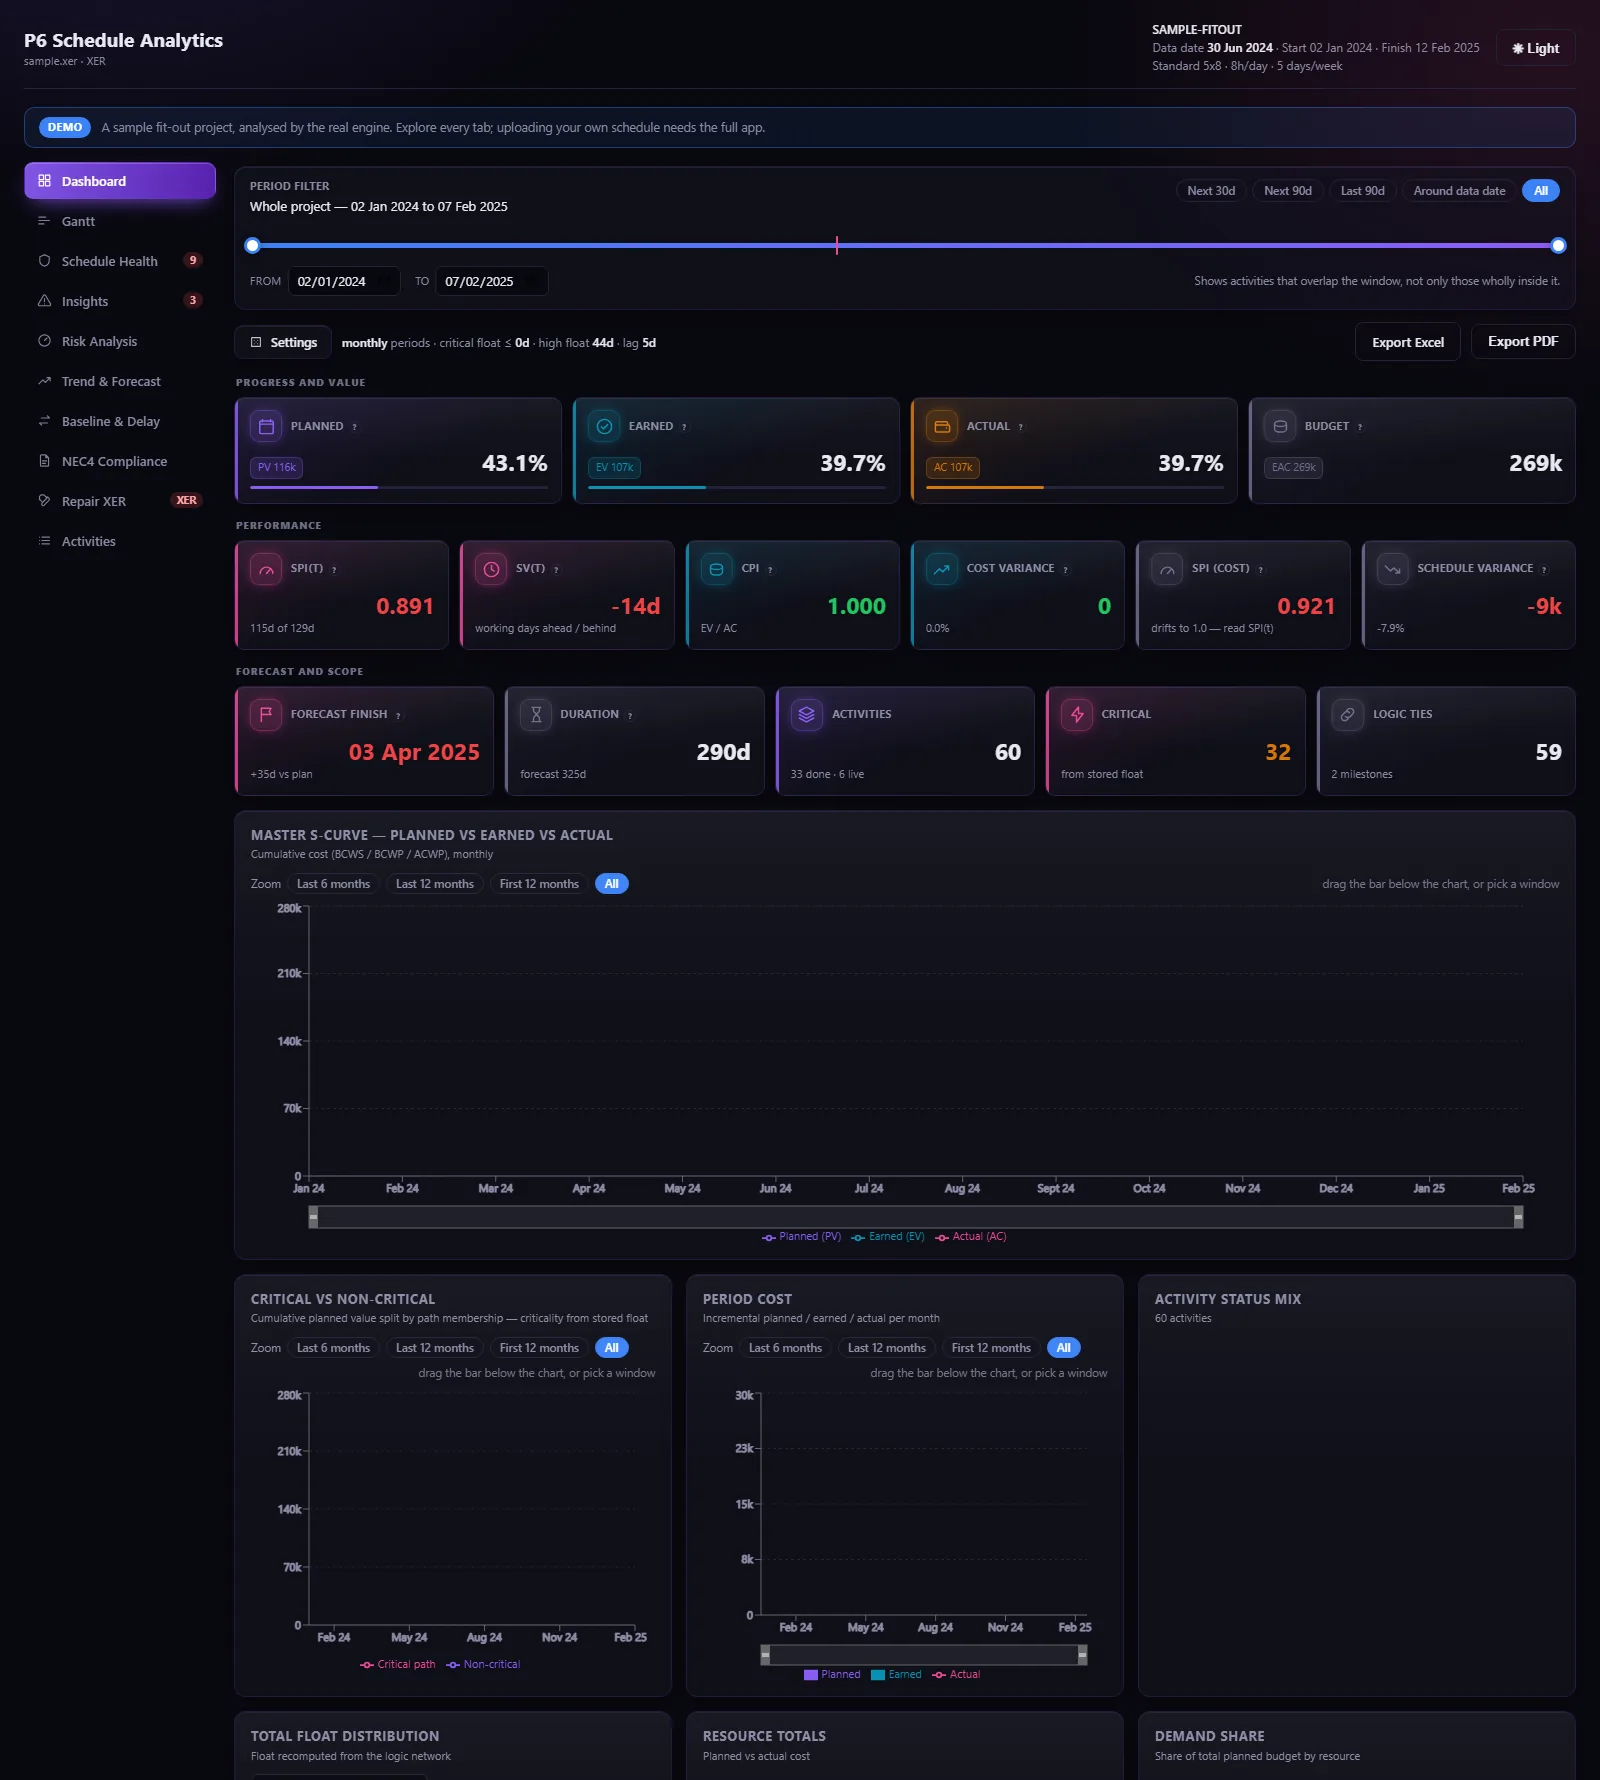The height and width of the screenshot is (1780, 1600).
Task: Select Around data date period filter
Action: click(x=1459, y=191)
